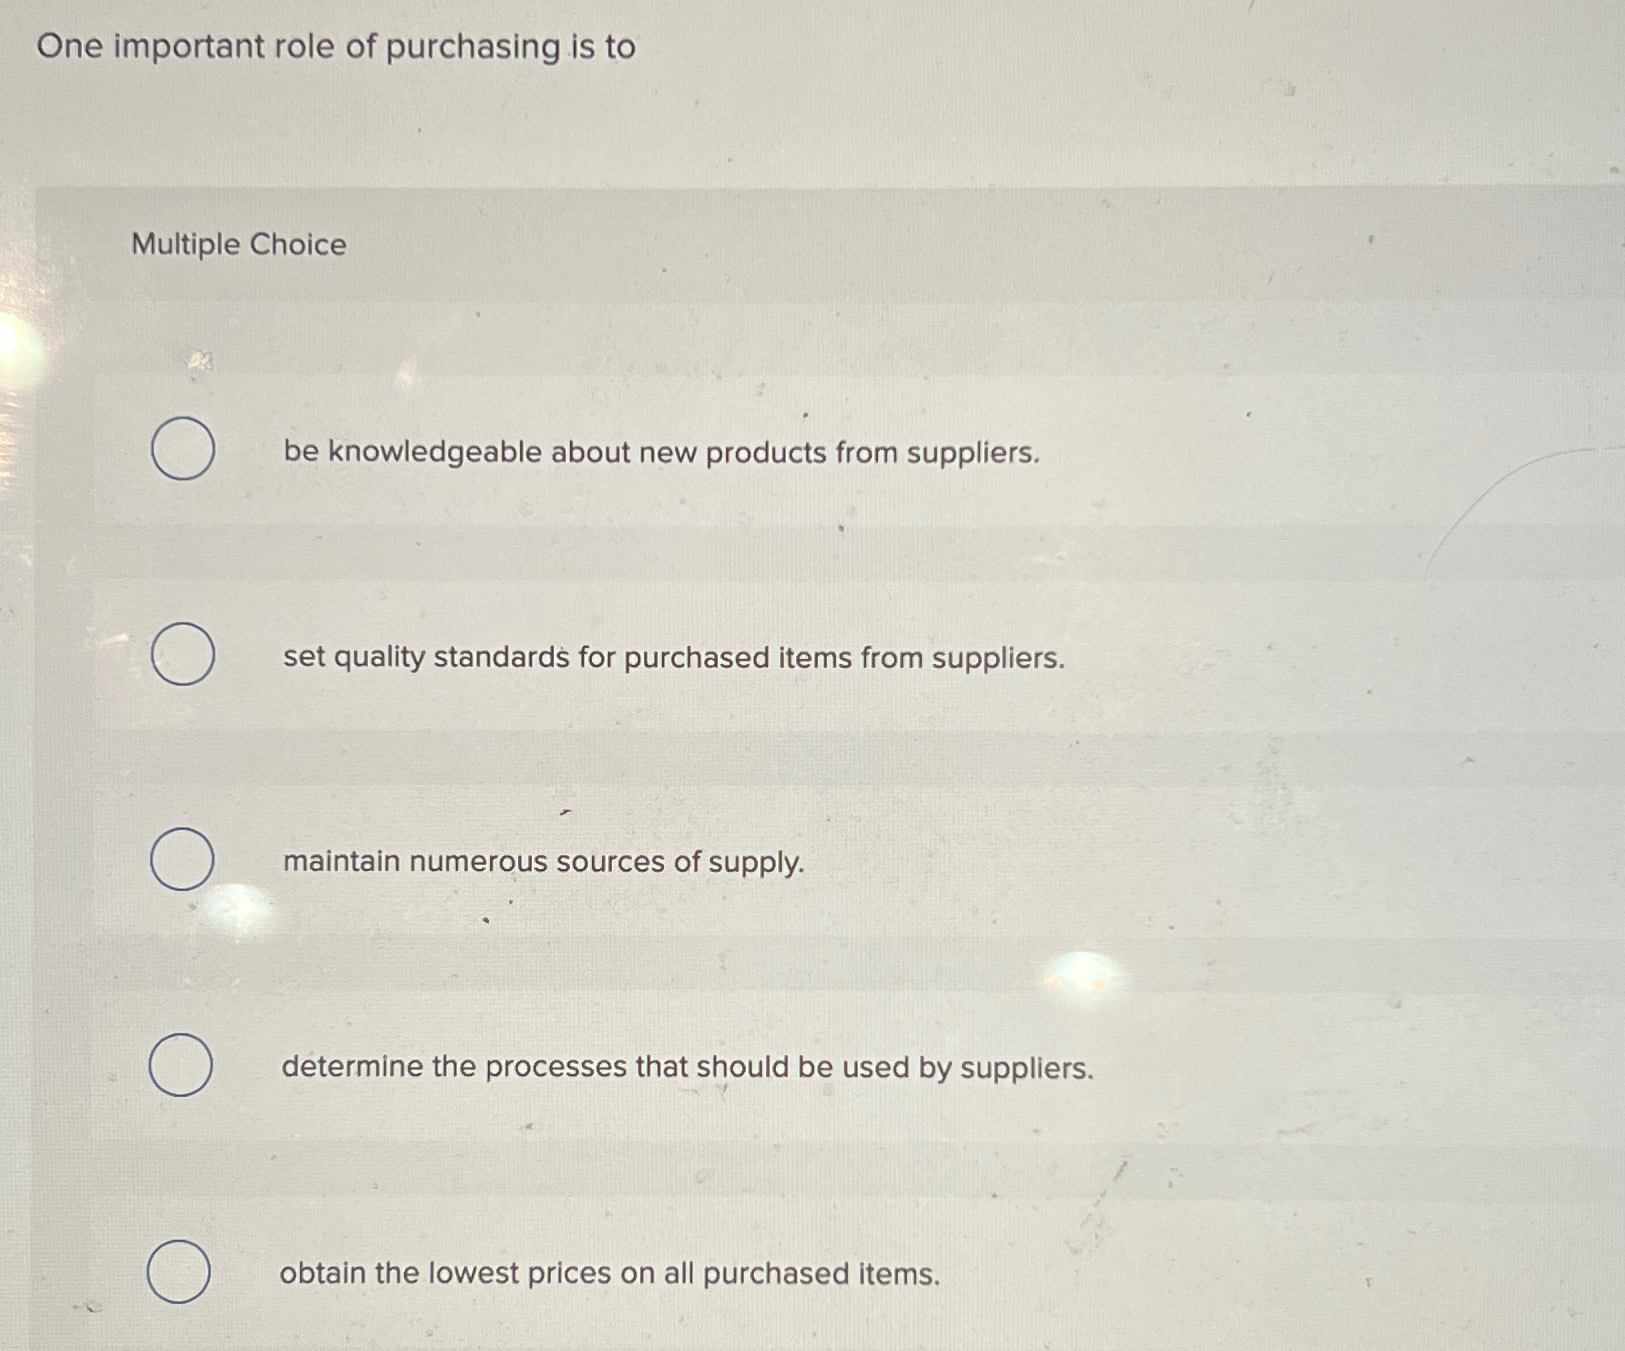Click the 'Multiple Choice' label
Screen dimensions: 1625x1351
click(x=238, y=245)
